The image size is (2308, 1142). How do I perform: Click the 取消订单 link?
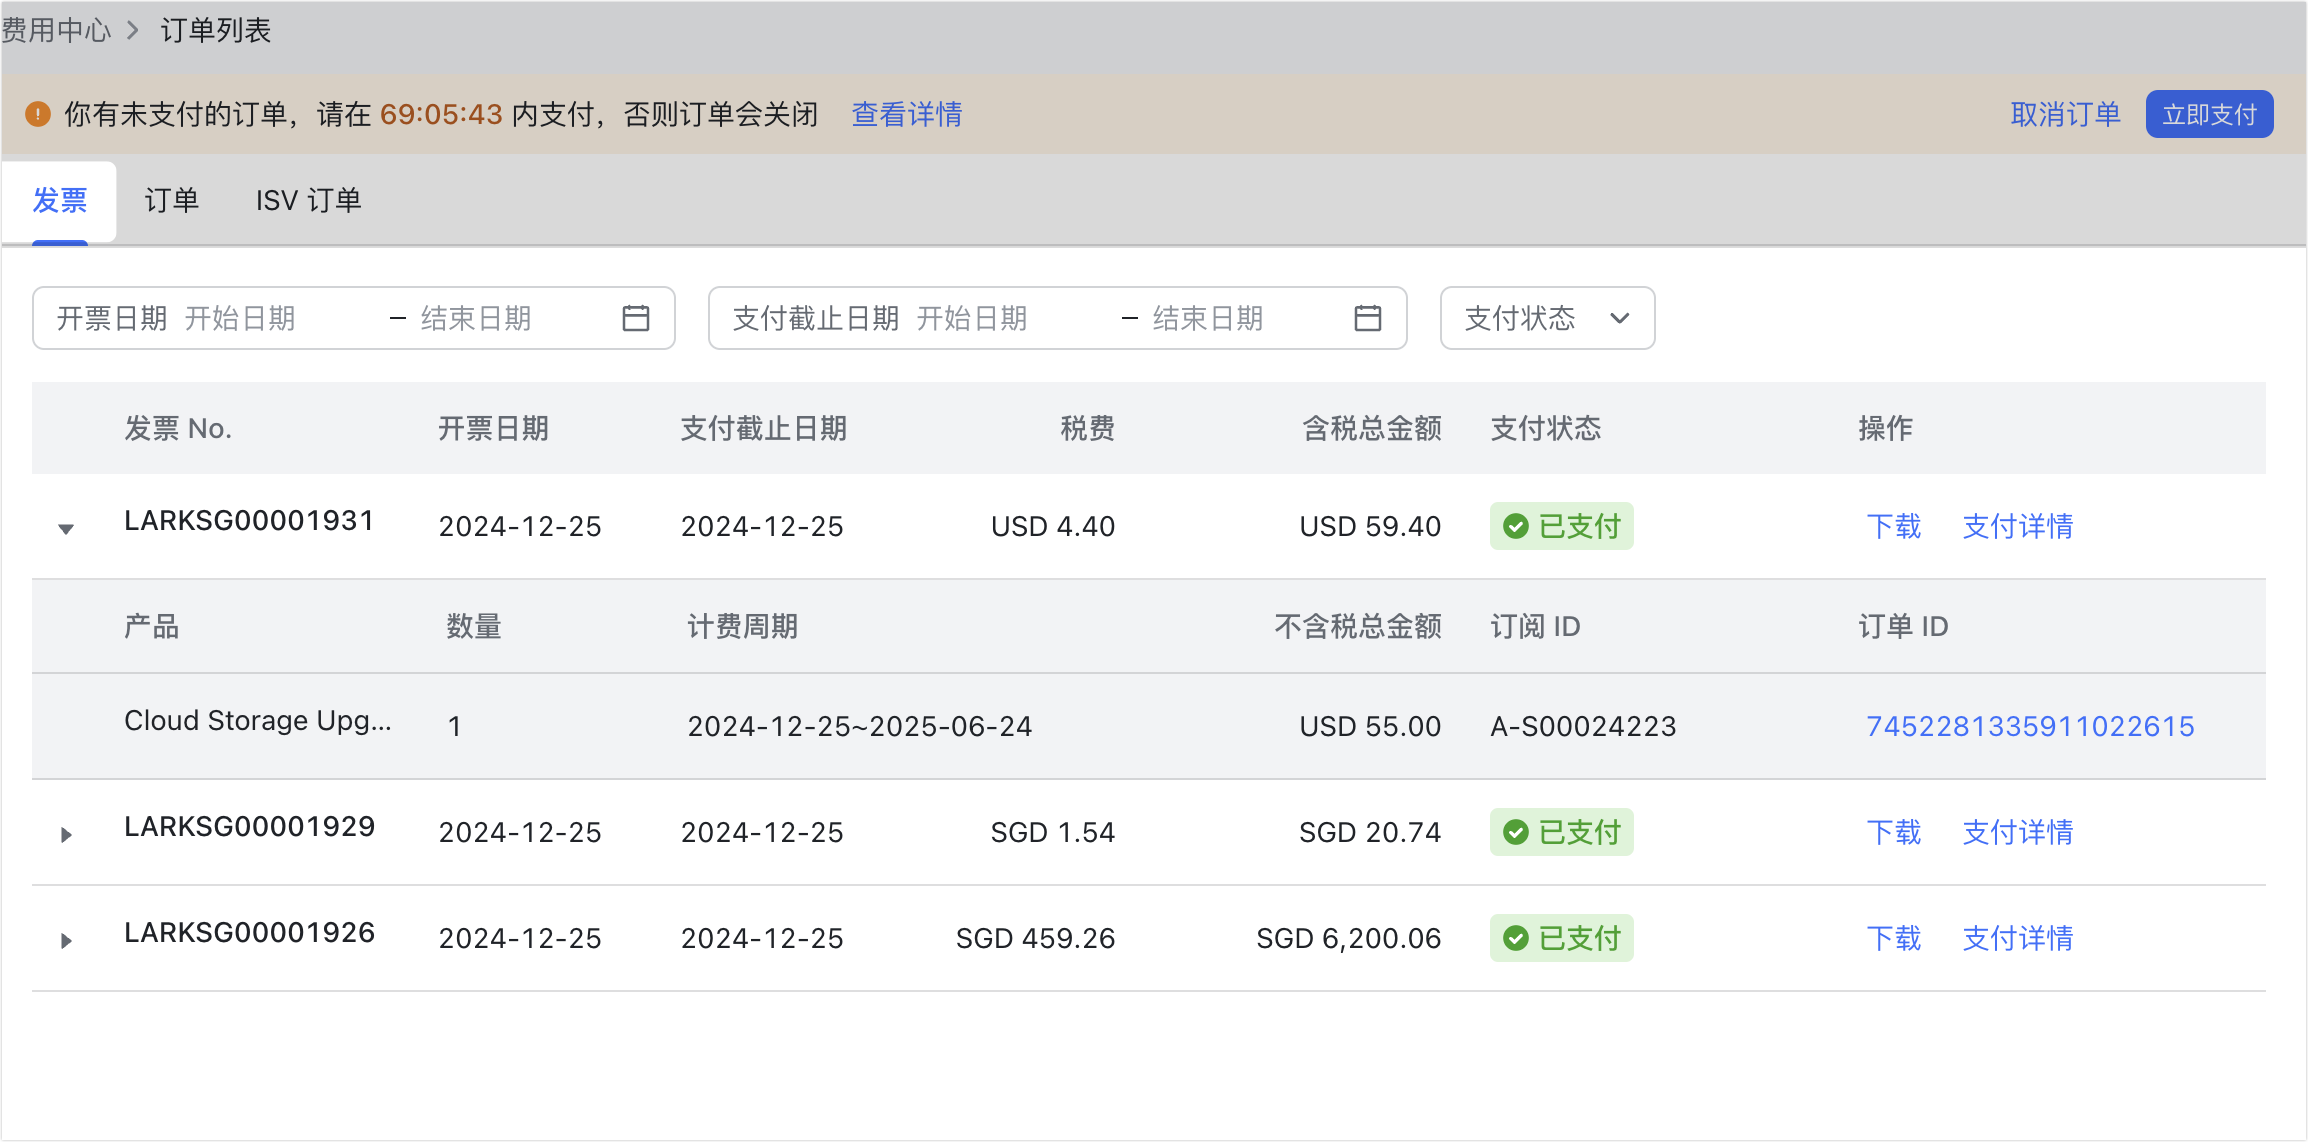[2065, 114]
